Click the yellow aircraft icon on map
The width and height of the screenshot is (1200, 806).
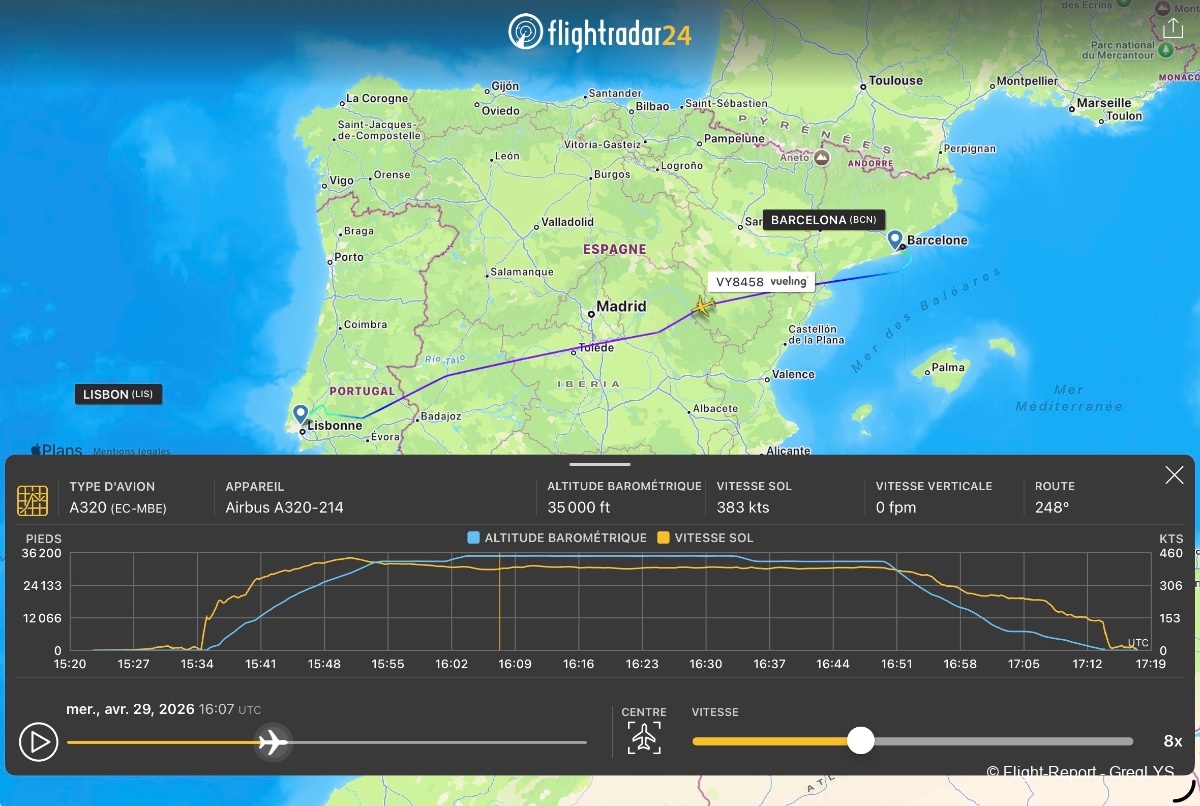703,306
